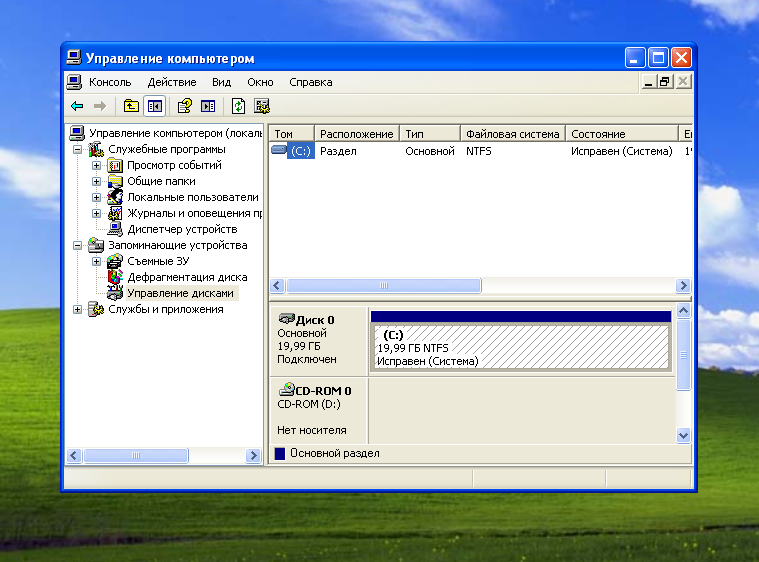Click the disk settings toolbar icon
The width and height of the screenshot is (759, 562).
262,106
